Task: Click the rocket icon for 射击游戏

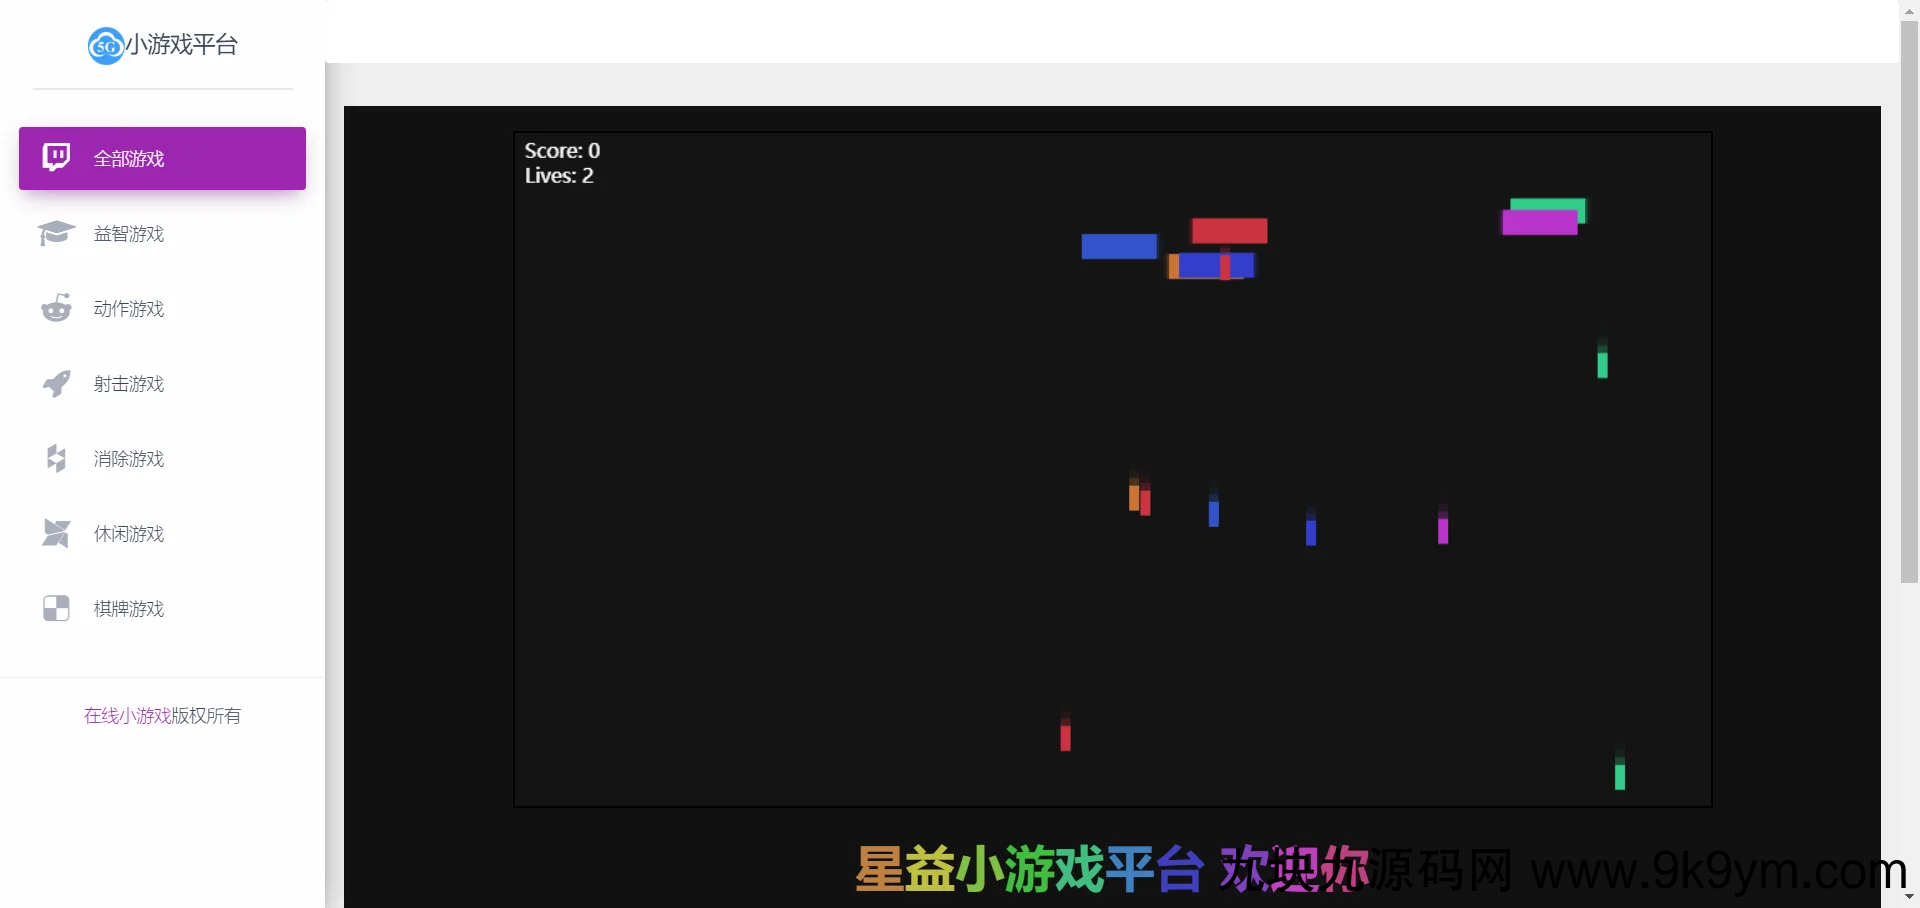Action: [x=56, y=383]
